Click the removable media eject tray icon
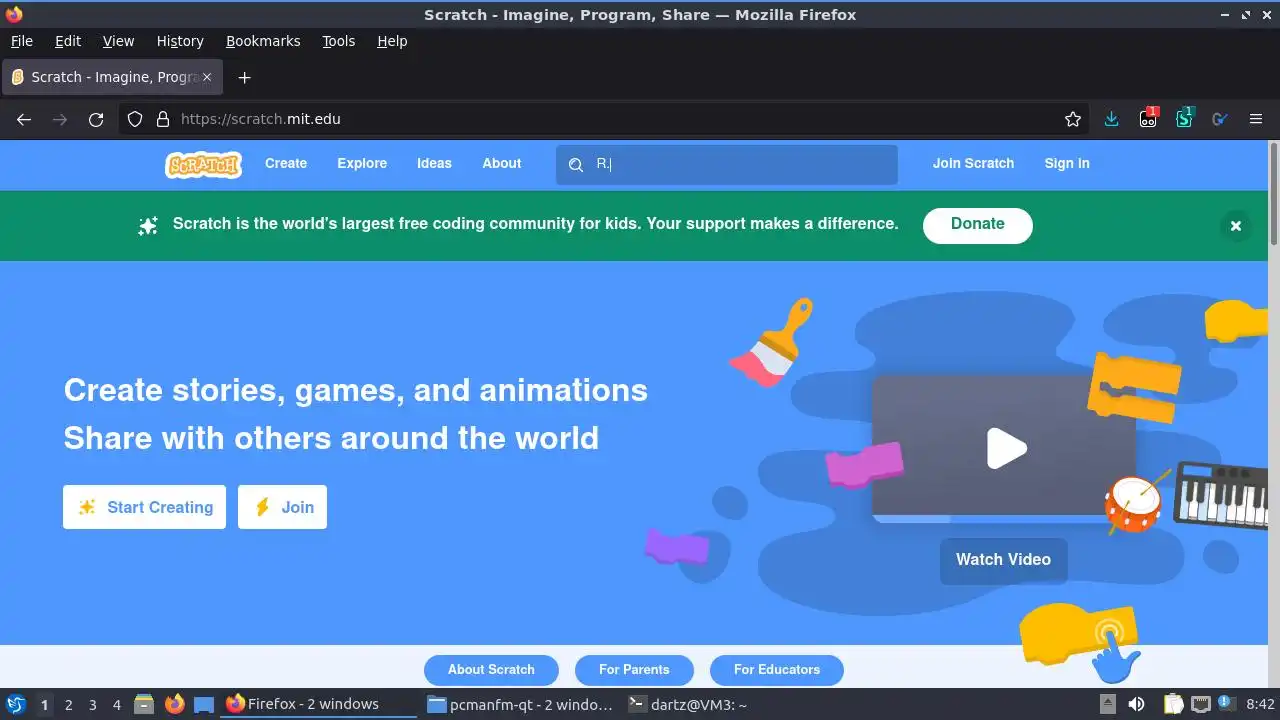This screenshot has height=720, width=1280. 1107,704
